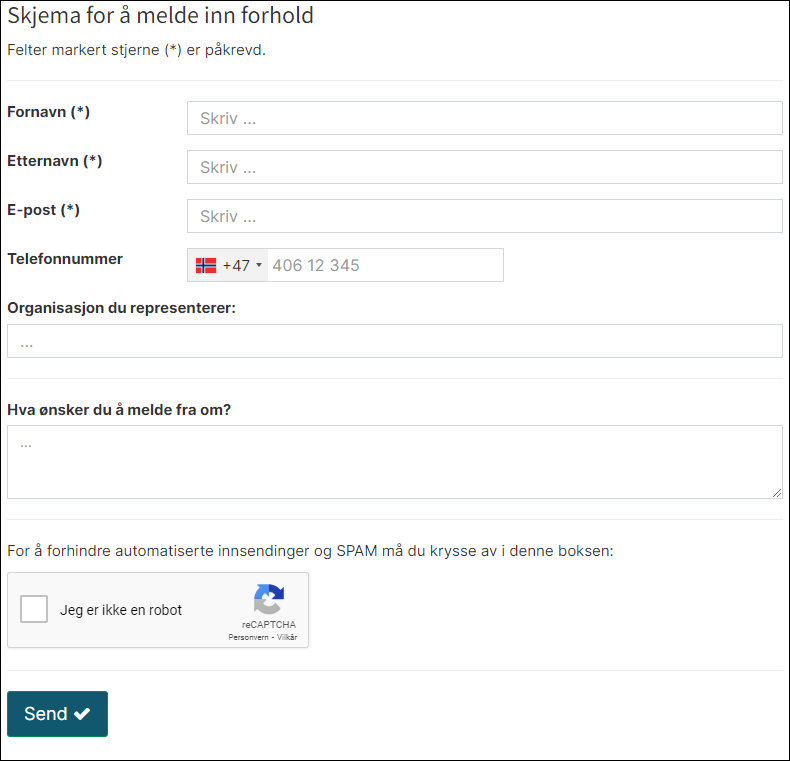Click the 'Etternavn (*)' label

click(54, 161)
